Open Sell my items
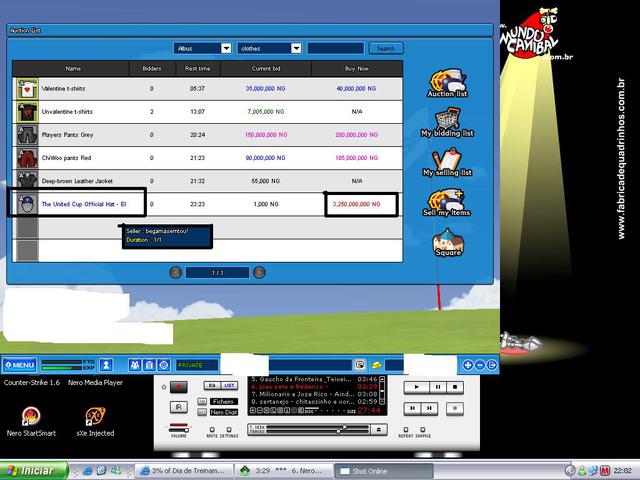640x480 pixels. pos(447,202)
